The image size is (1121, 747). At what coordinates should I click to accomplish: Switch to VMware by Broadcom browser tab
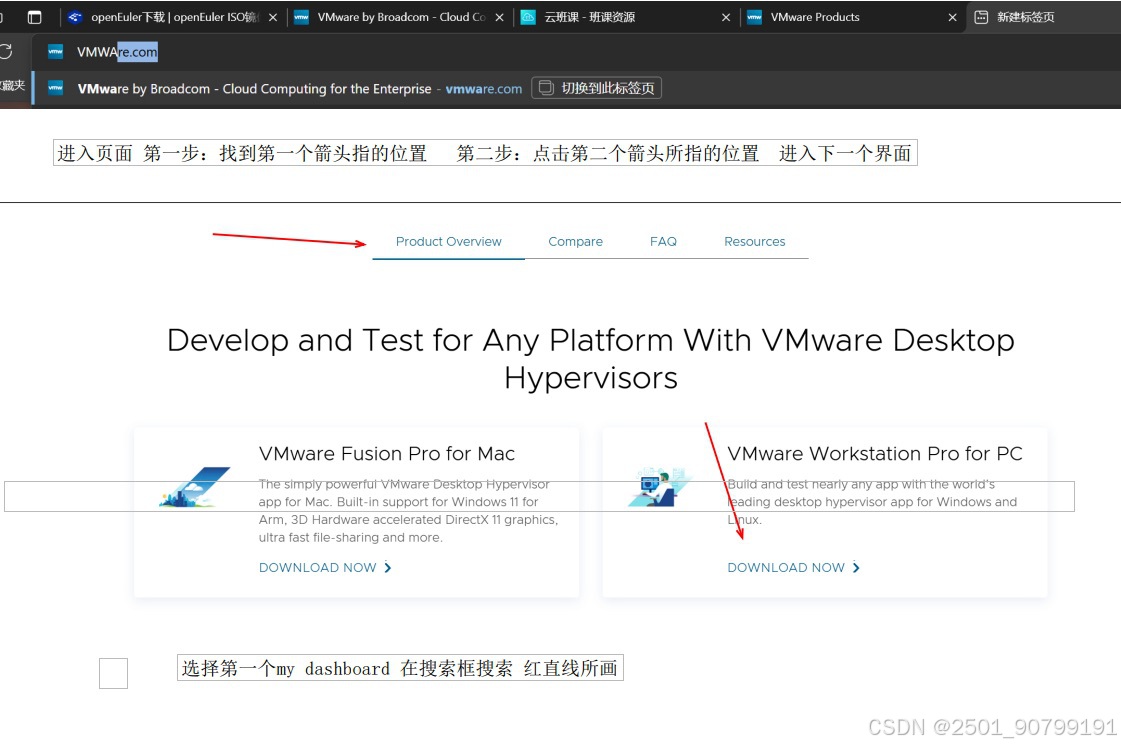coord(400,17)
